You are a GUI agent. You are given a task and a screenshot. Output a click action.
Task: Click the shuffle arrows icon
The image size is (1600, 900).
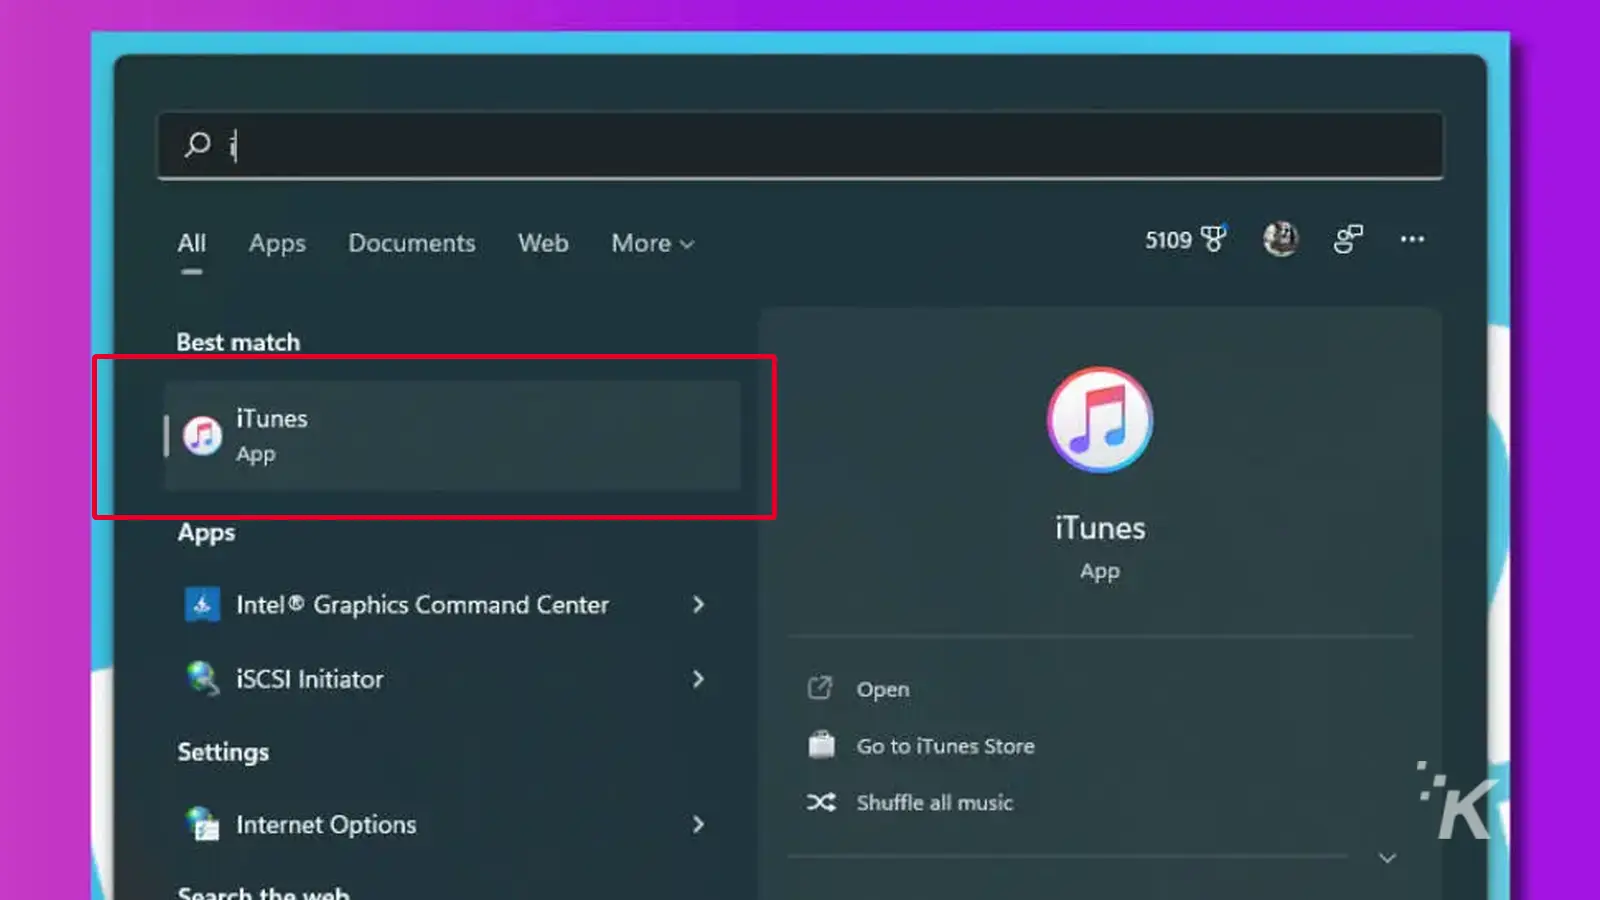tap(821, 802)
